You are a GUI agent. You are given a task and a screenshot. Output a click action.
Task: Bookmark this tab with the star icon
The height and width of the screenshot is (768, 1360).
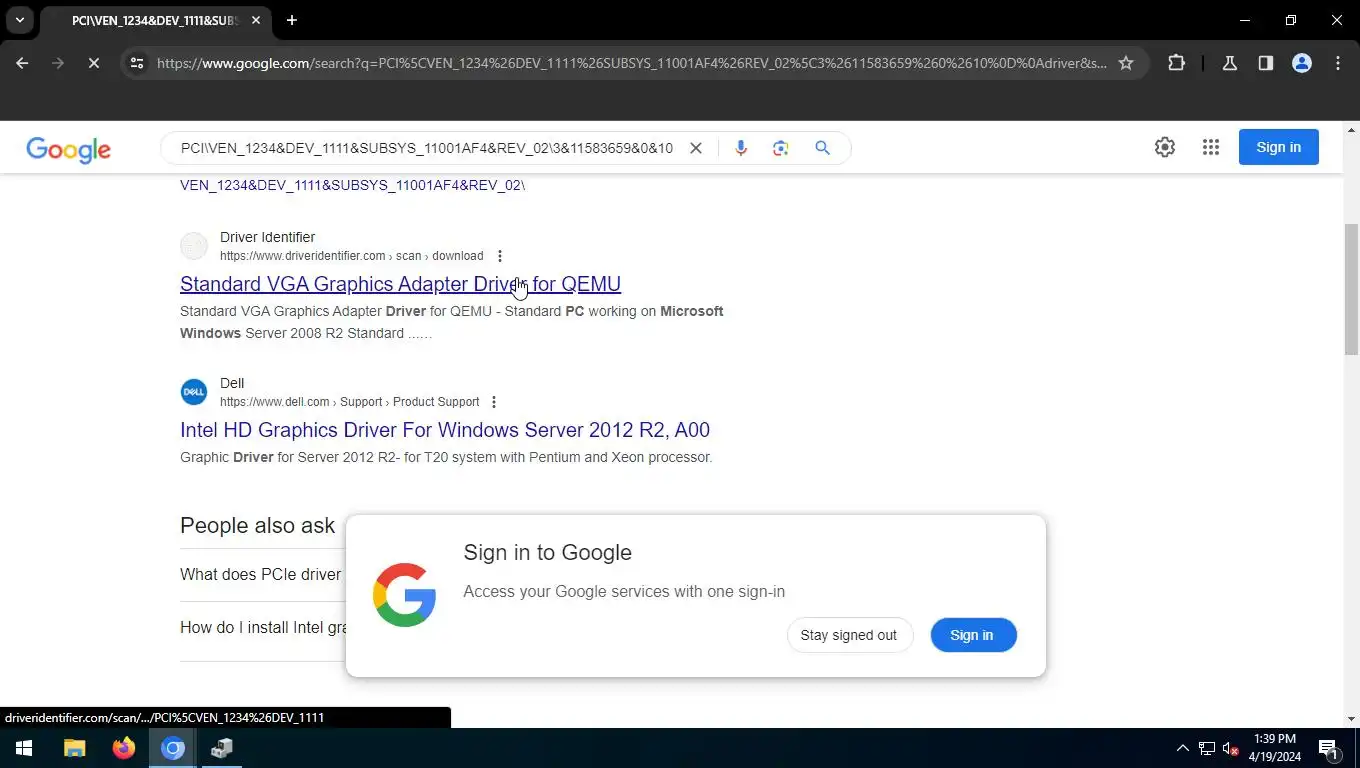1126,63
